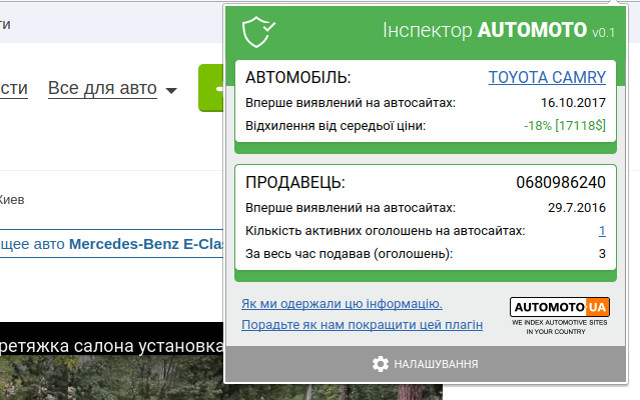
Task: Click the "Інспектор AUTOMOTO" title text
Action: pos(485,30)
